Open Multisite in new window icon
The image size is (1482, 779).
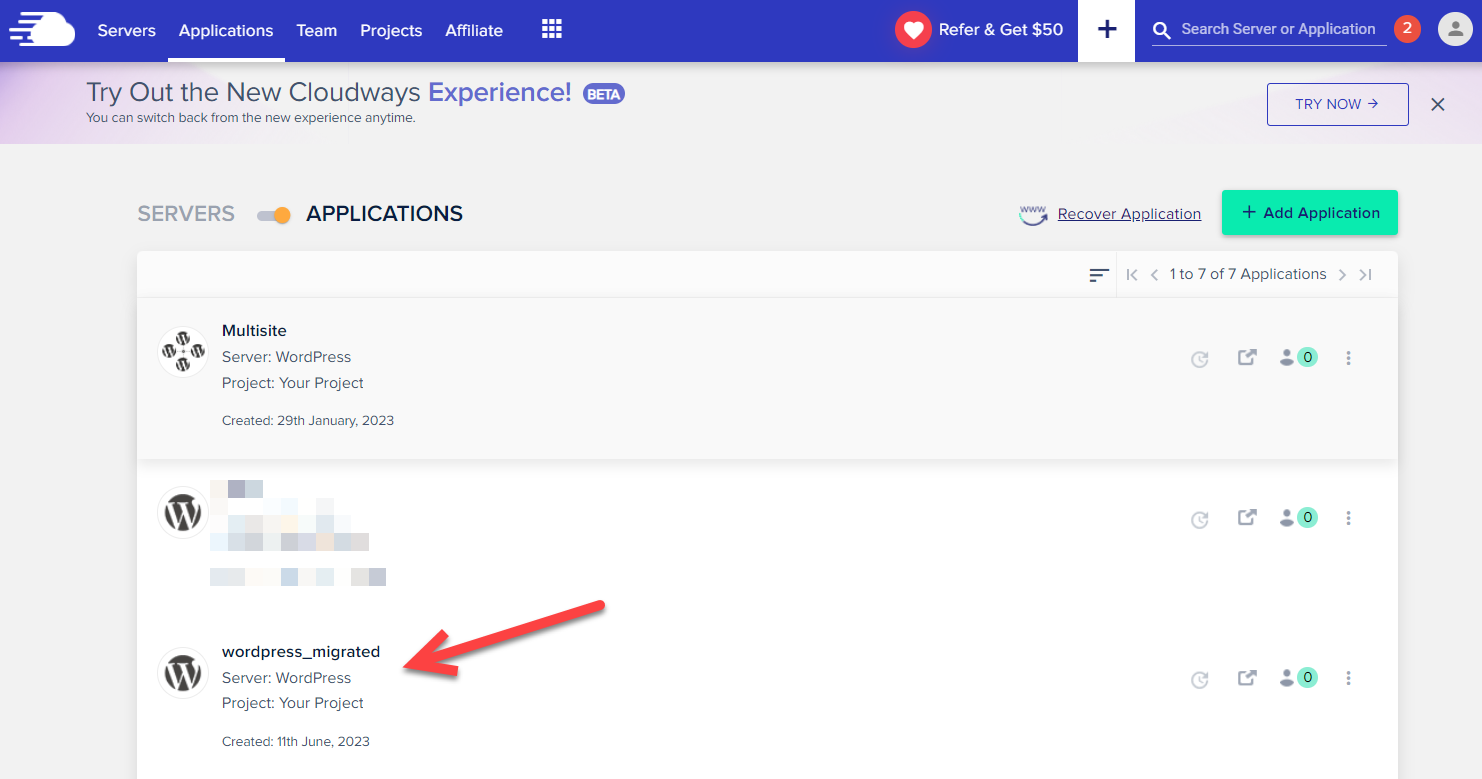(1247, 357)
